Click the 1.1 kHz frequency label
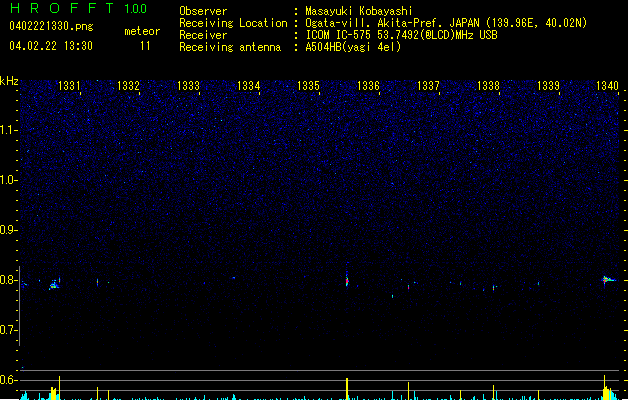 (x=8, y=130)
